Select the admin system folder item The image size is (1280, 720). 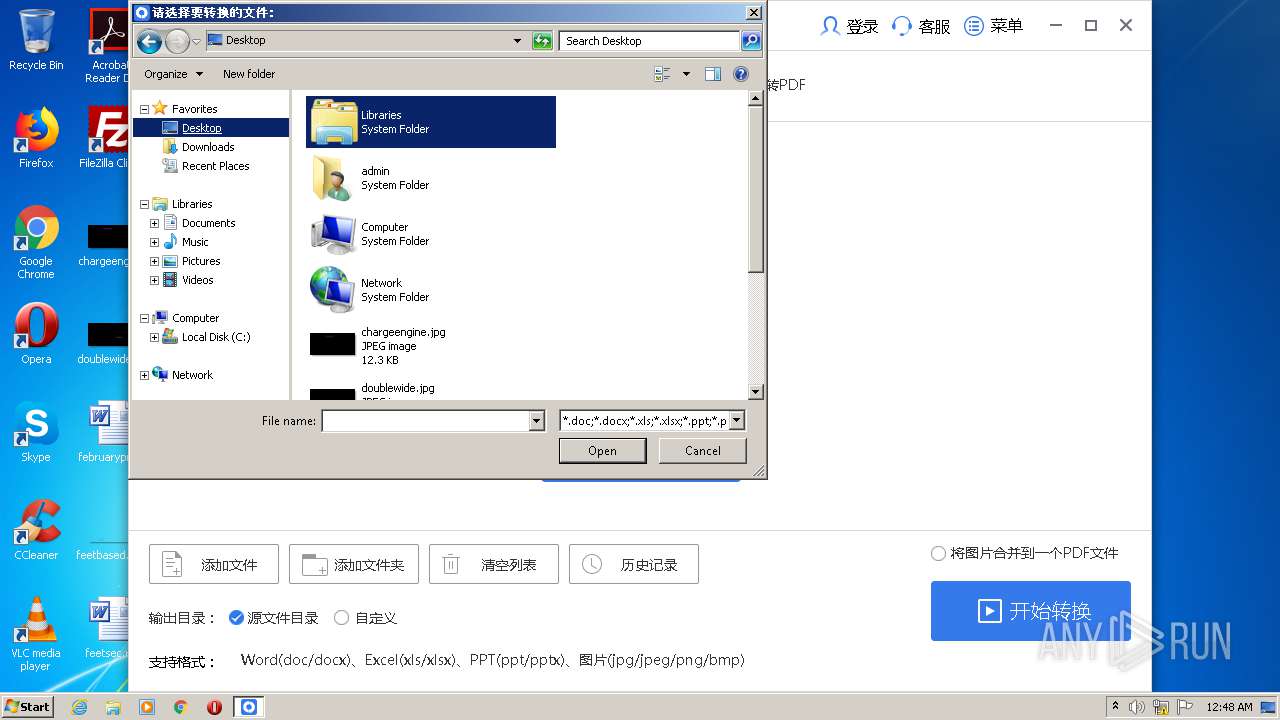pos(431,178)
